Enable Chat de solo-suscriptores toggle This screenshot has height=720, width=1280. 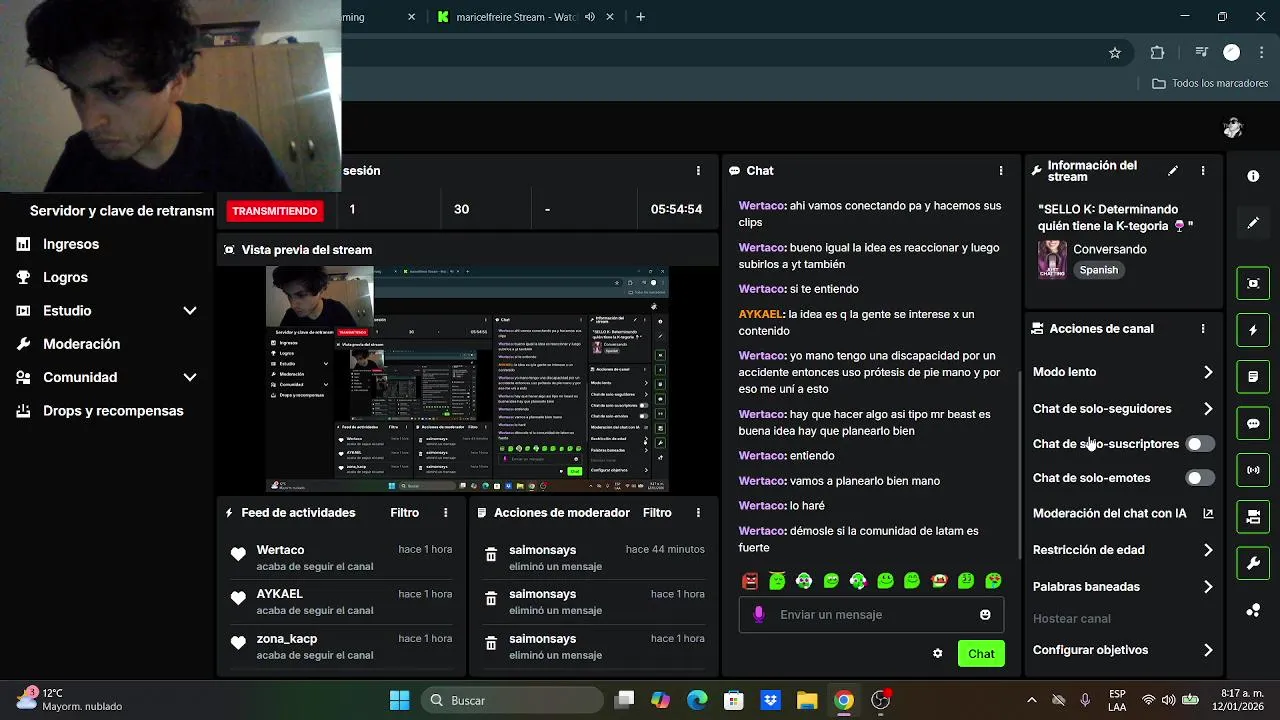point(1199,444)
